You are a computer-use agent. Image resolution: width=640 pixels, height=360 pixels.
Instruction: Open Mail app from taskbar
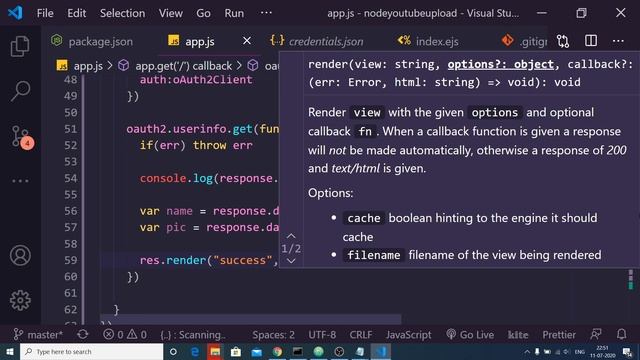pos(256,351)
